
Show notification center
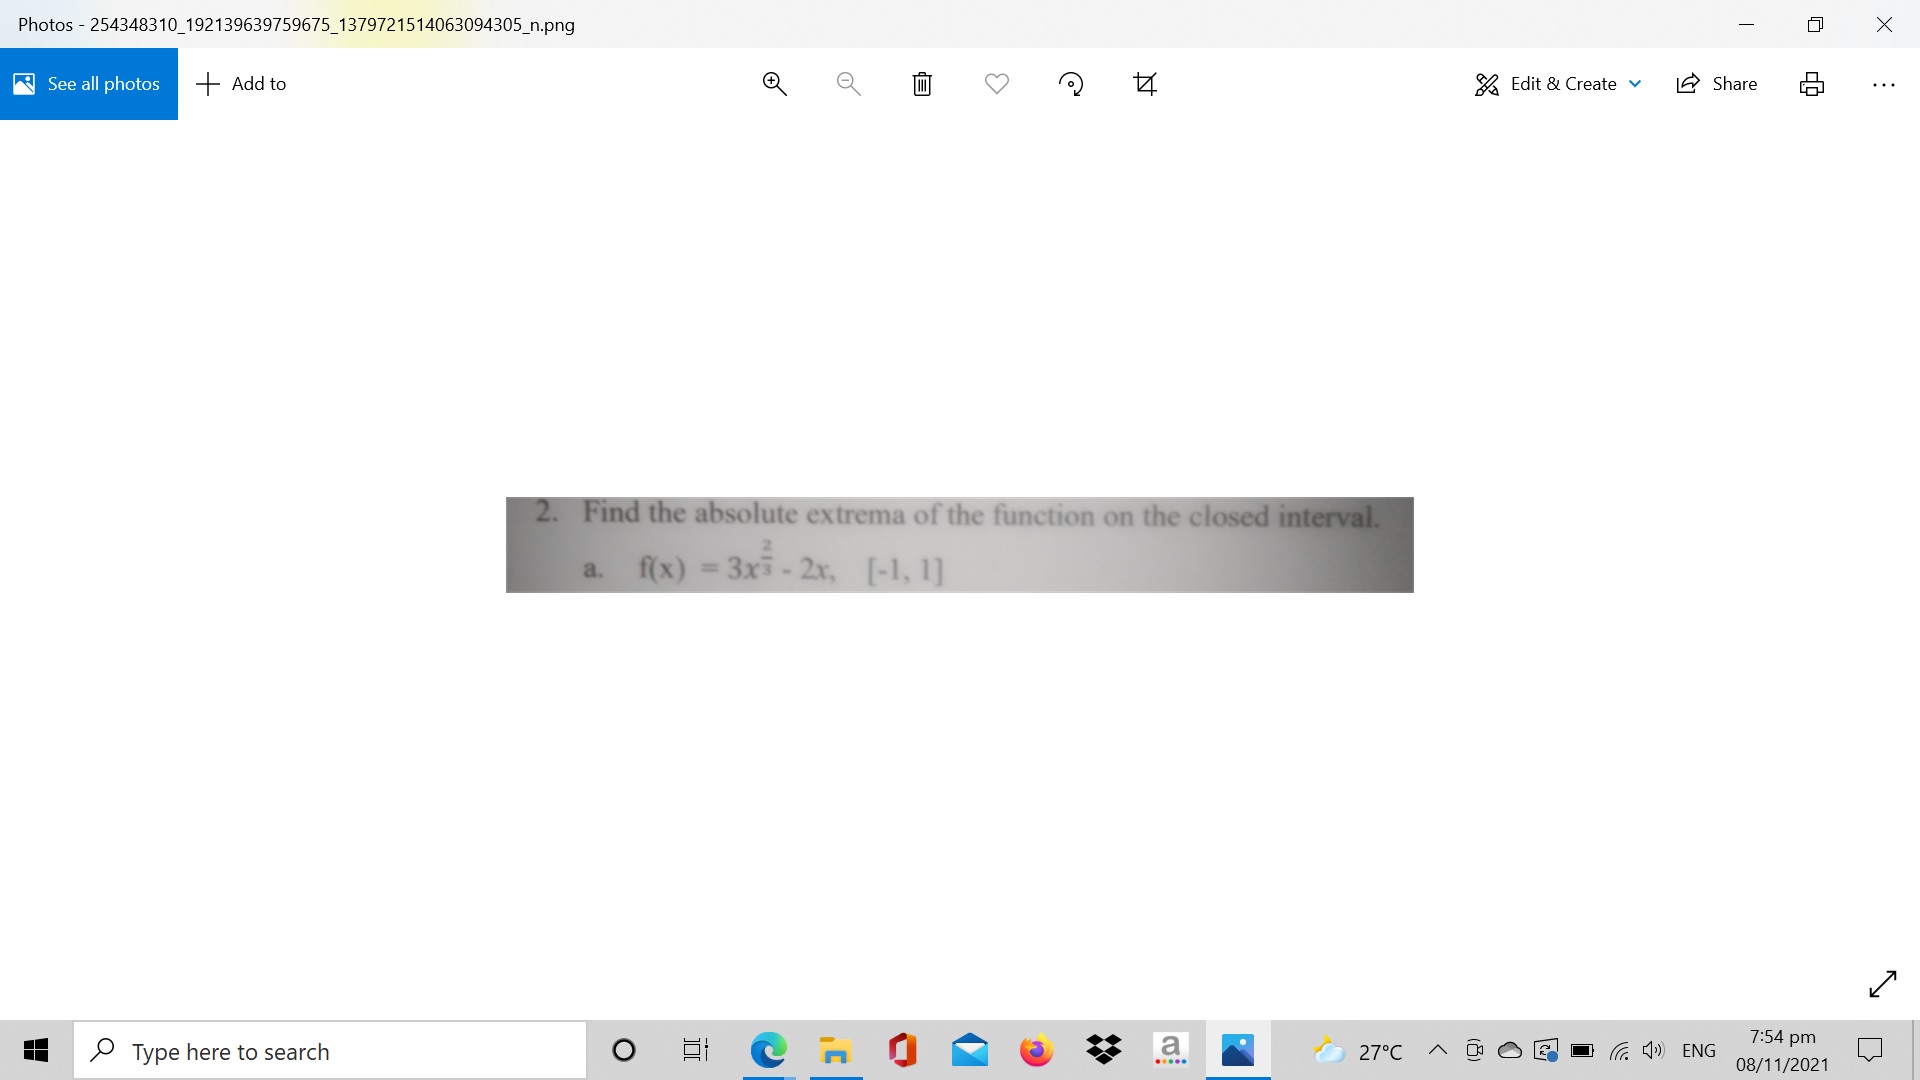click(1872, 1050)
